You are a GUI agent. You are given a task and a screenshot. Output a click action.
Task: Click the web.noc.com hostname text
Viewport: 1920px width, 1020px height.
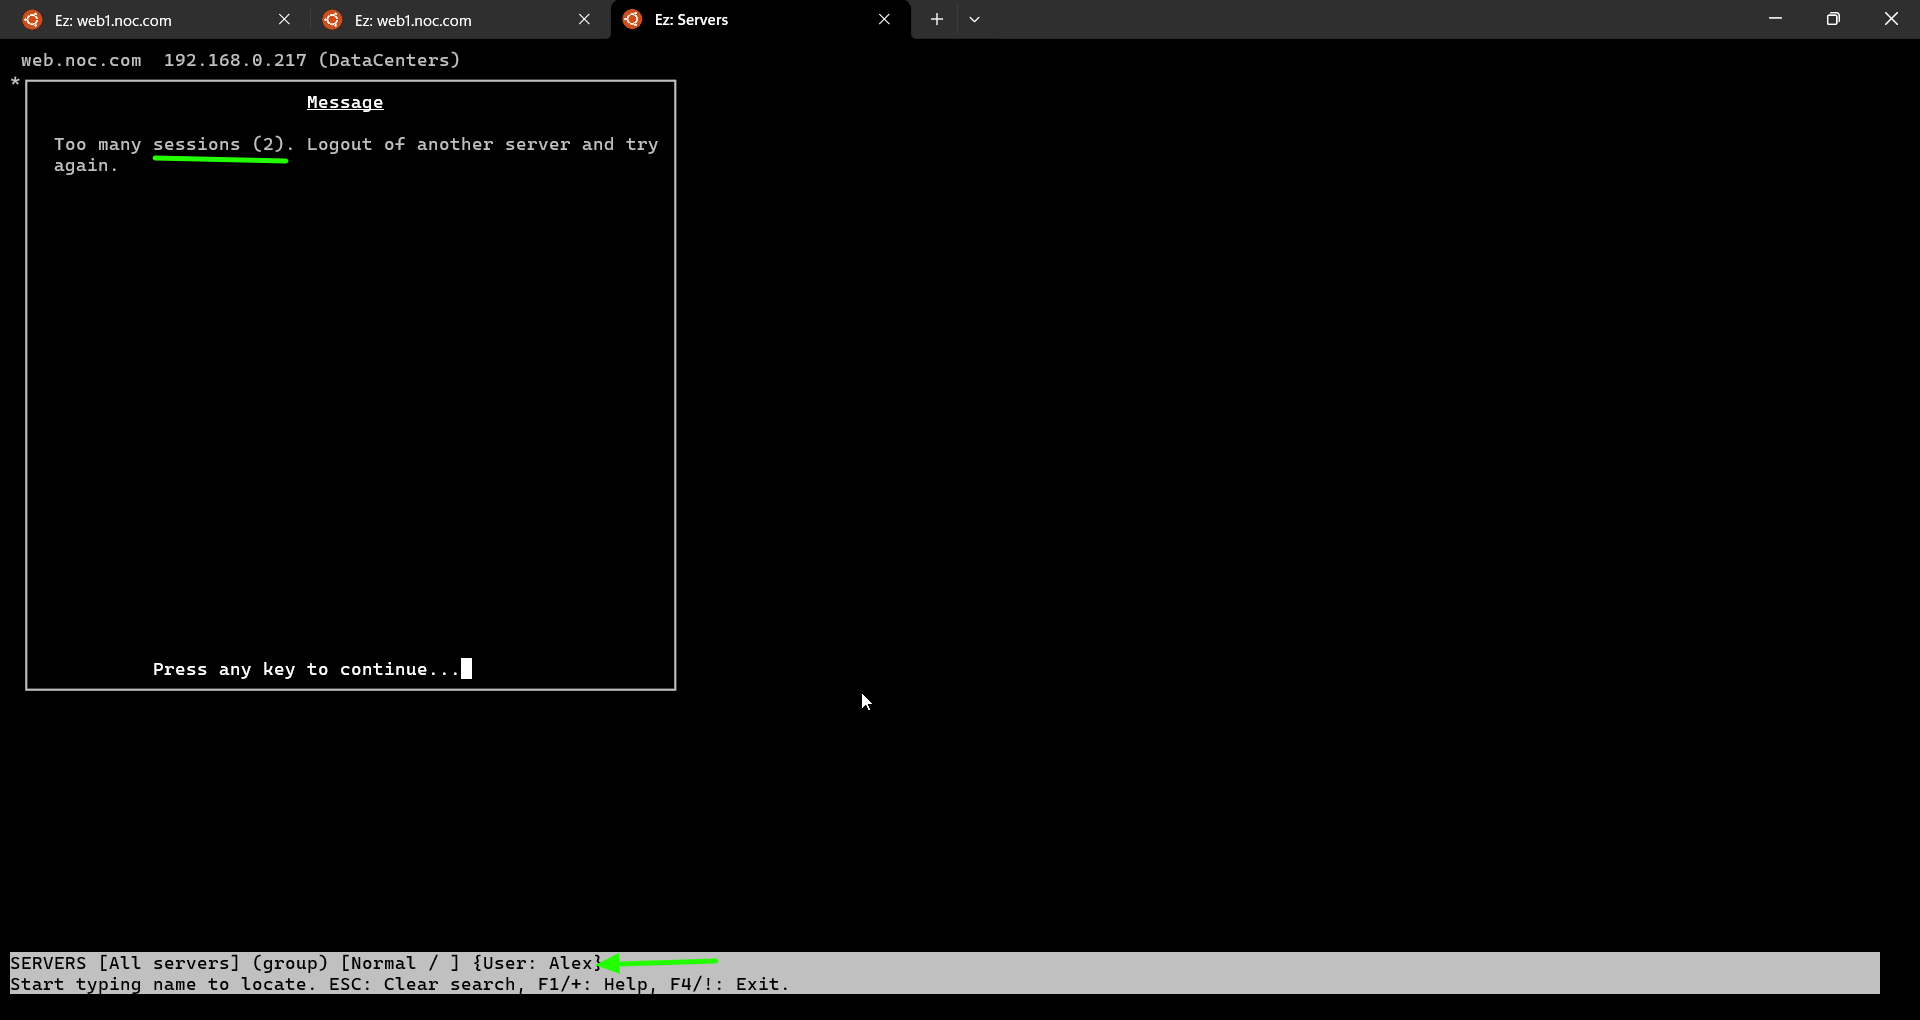tap(81, 60)
